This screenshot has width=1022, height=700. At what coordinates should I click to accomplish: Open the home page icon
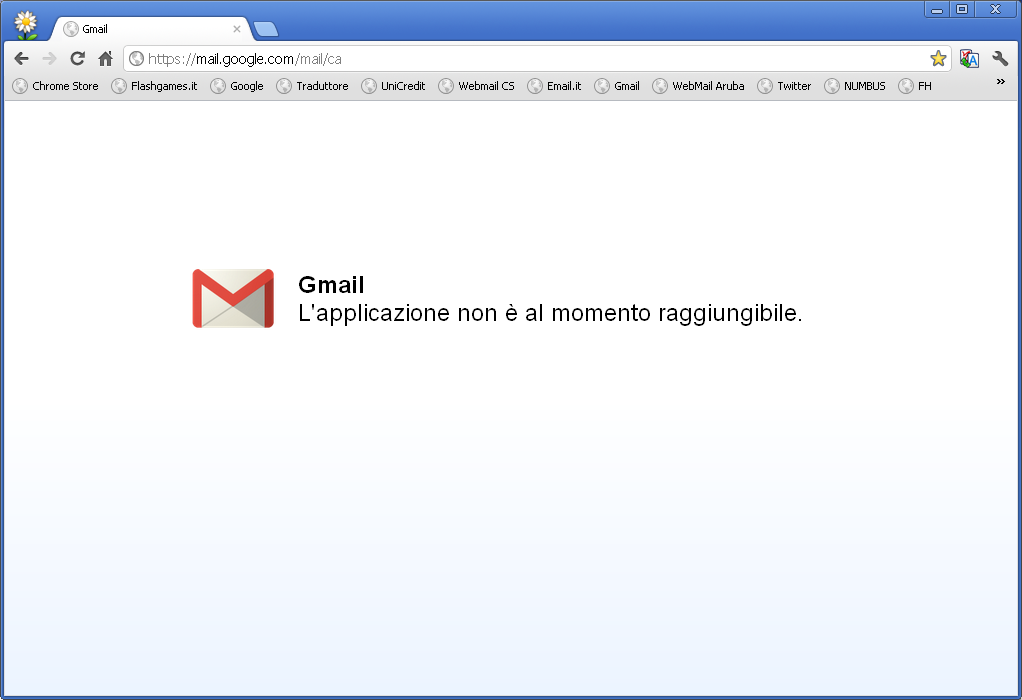[x=106, y=59]
